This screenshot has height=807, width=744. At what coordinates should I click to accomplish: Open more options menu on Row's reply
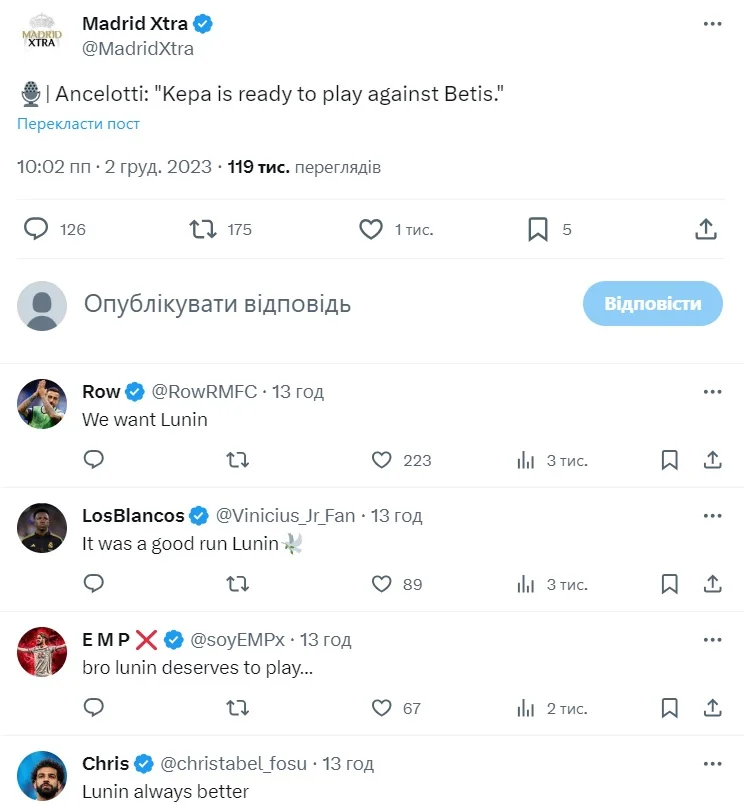click(x=712, y=391)
